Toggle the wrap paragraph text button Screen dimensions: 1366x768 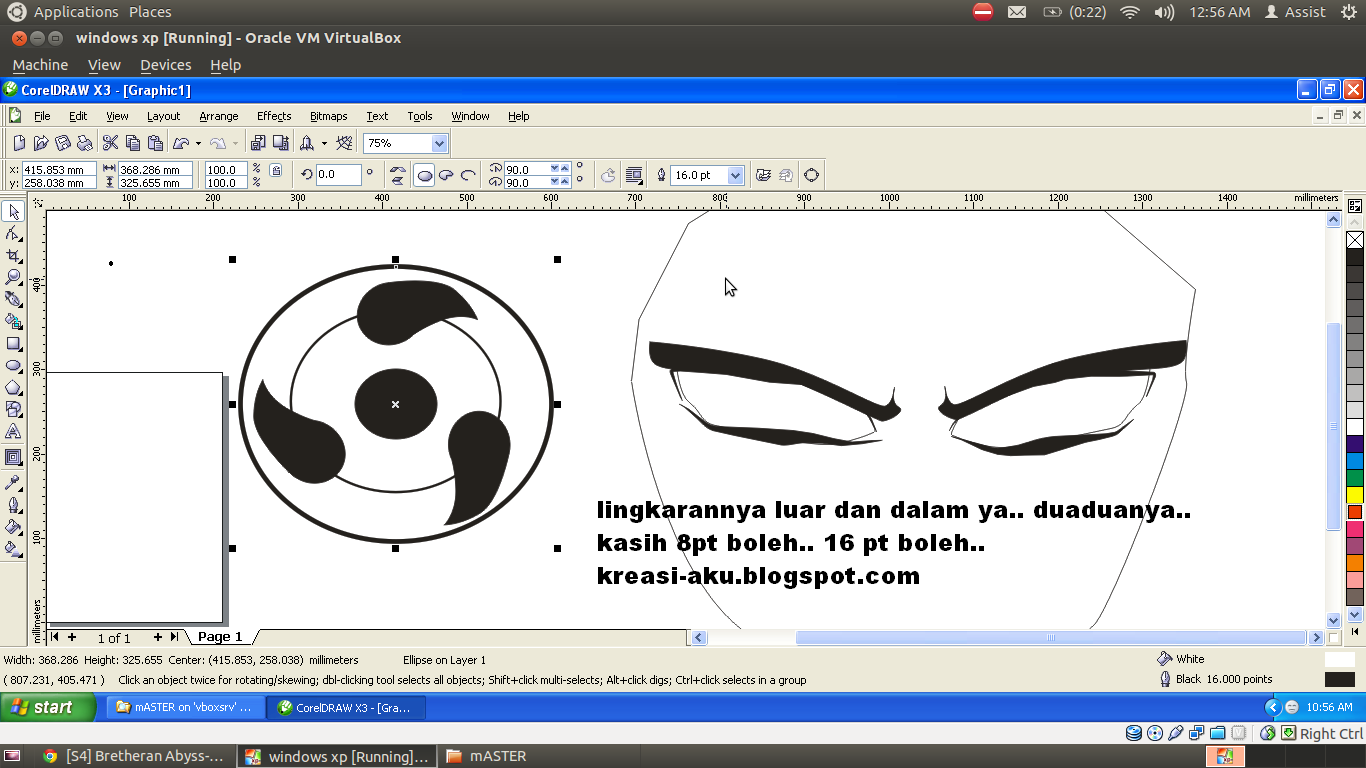point(634,175)
